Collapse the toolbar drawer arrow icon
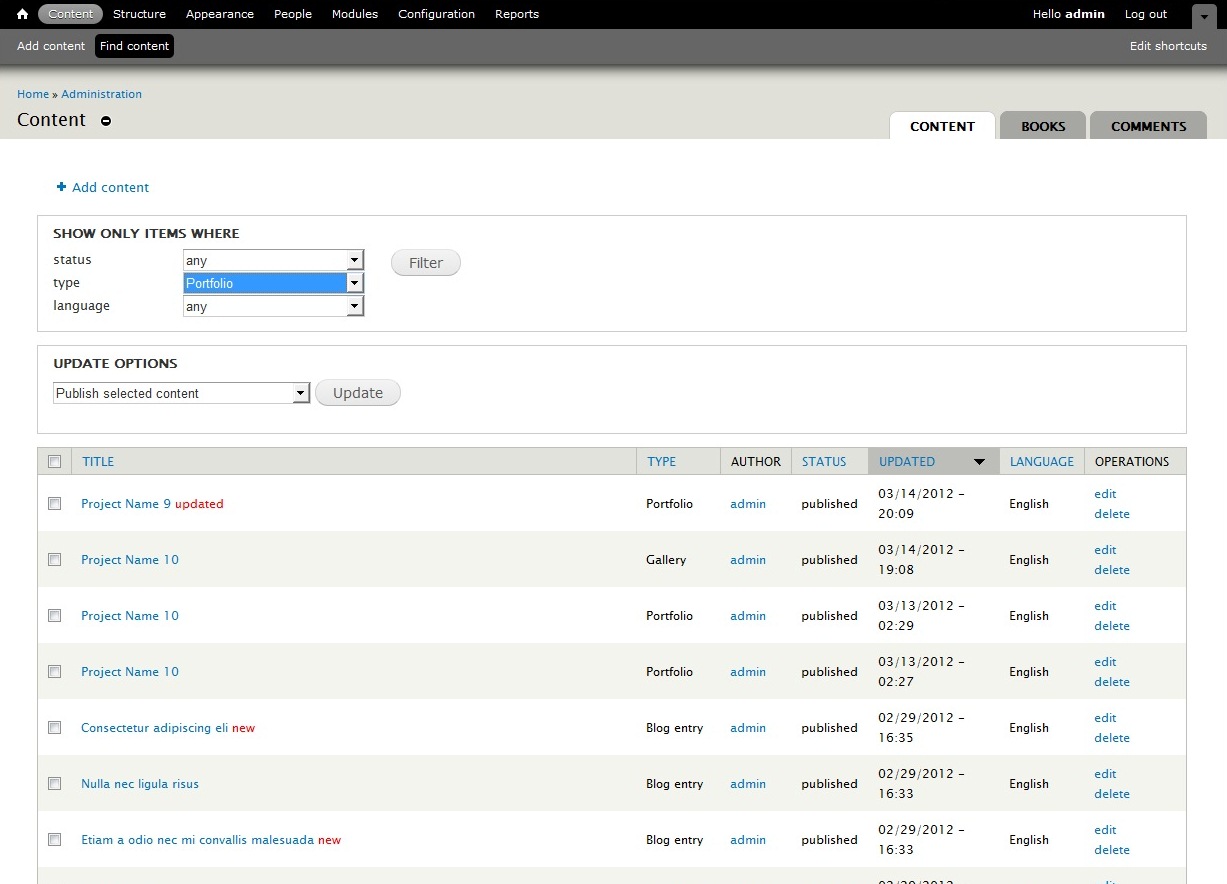 (x=1204, y=17)
